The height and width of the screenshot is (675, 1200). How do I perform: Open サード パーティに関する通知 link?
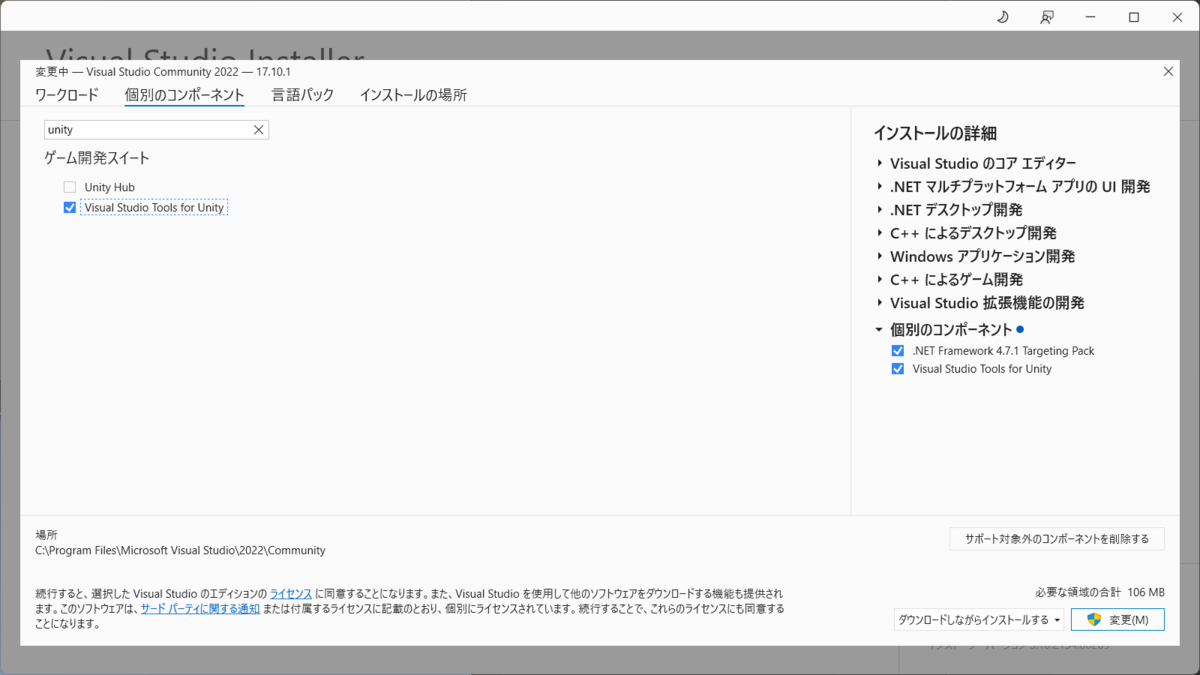pos(200,608)
